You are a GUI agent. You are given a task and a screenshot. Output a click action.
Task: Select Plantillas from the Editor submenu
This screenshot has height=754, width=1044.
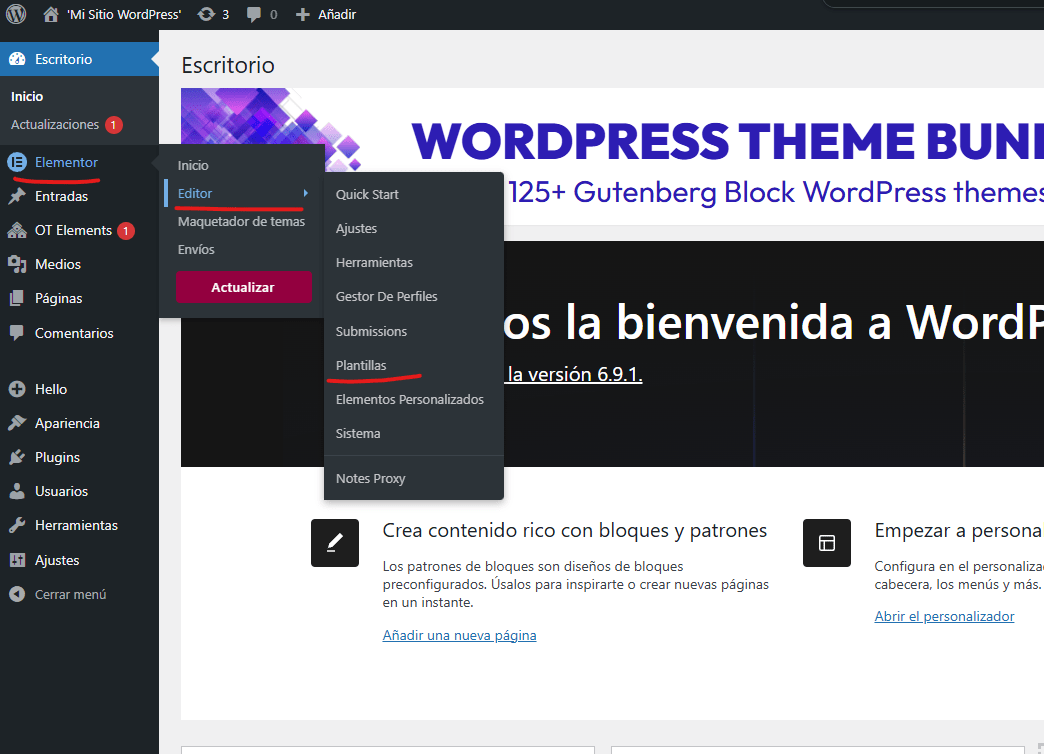tap(361, 365)
